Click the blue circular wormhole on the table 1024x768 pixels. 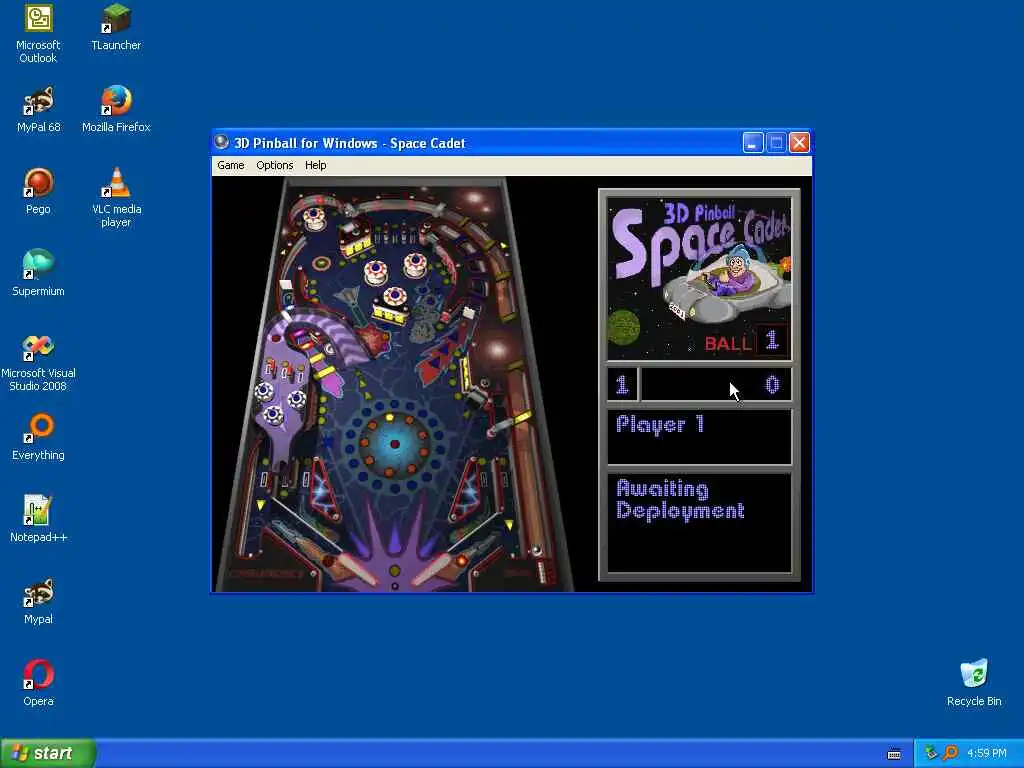tap(394, 444)
